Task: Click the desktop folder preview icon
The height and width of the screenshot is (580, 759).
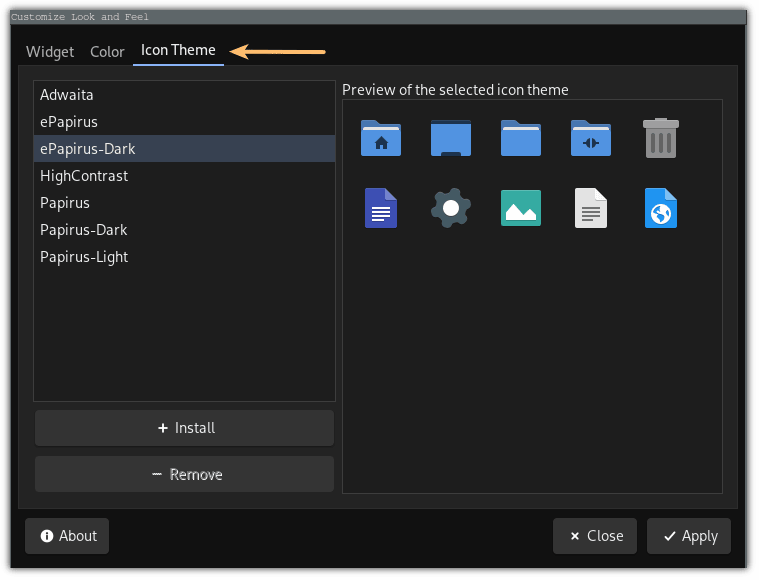Action: [x=450, y=138]
